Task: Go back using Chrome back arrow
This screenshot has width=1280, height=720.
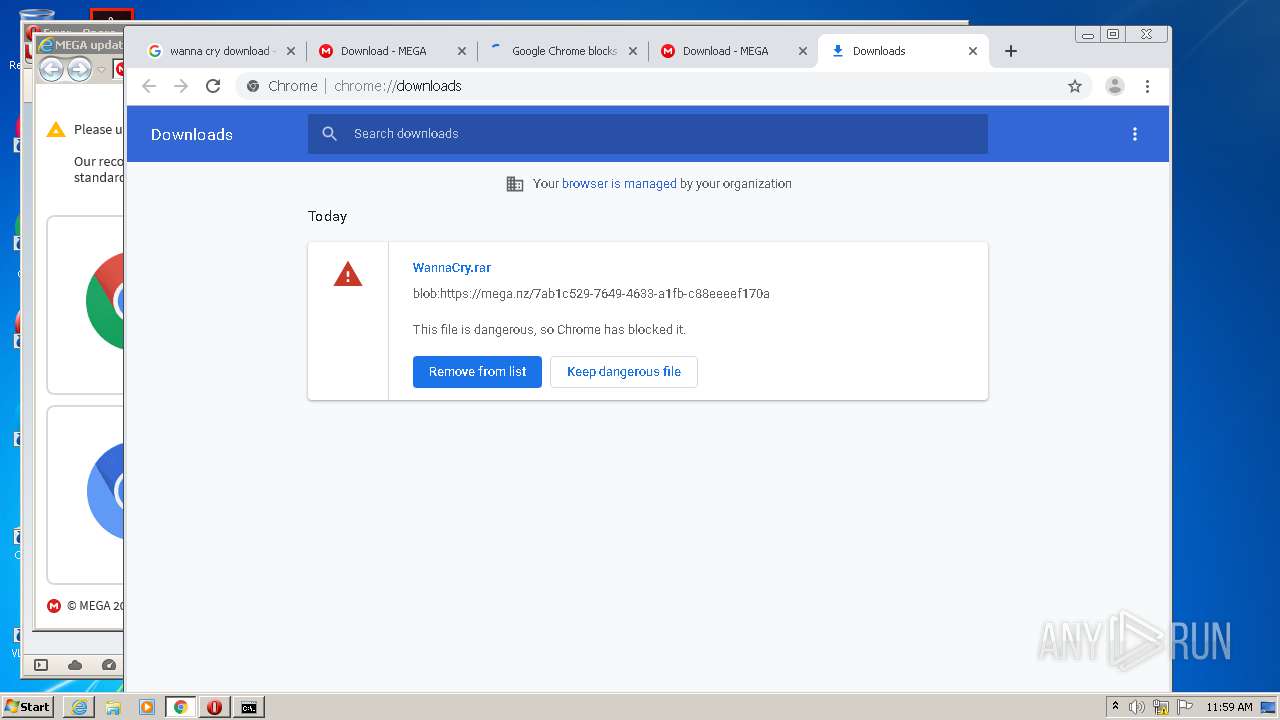Action: click(149, 86)
